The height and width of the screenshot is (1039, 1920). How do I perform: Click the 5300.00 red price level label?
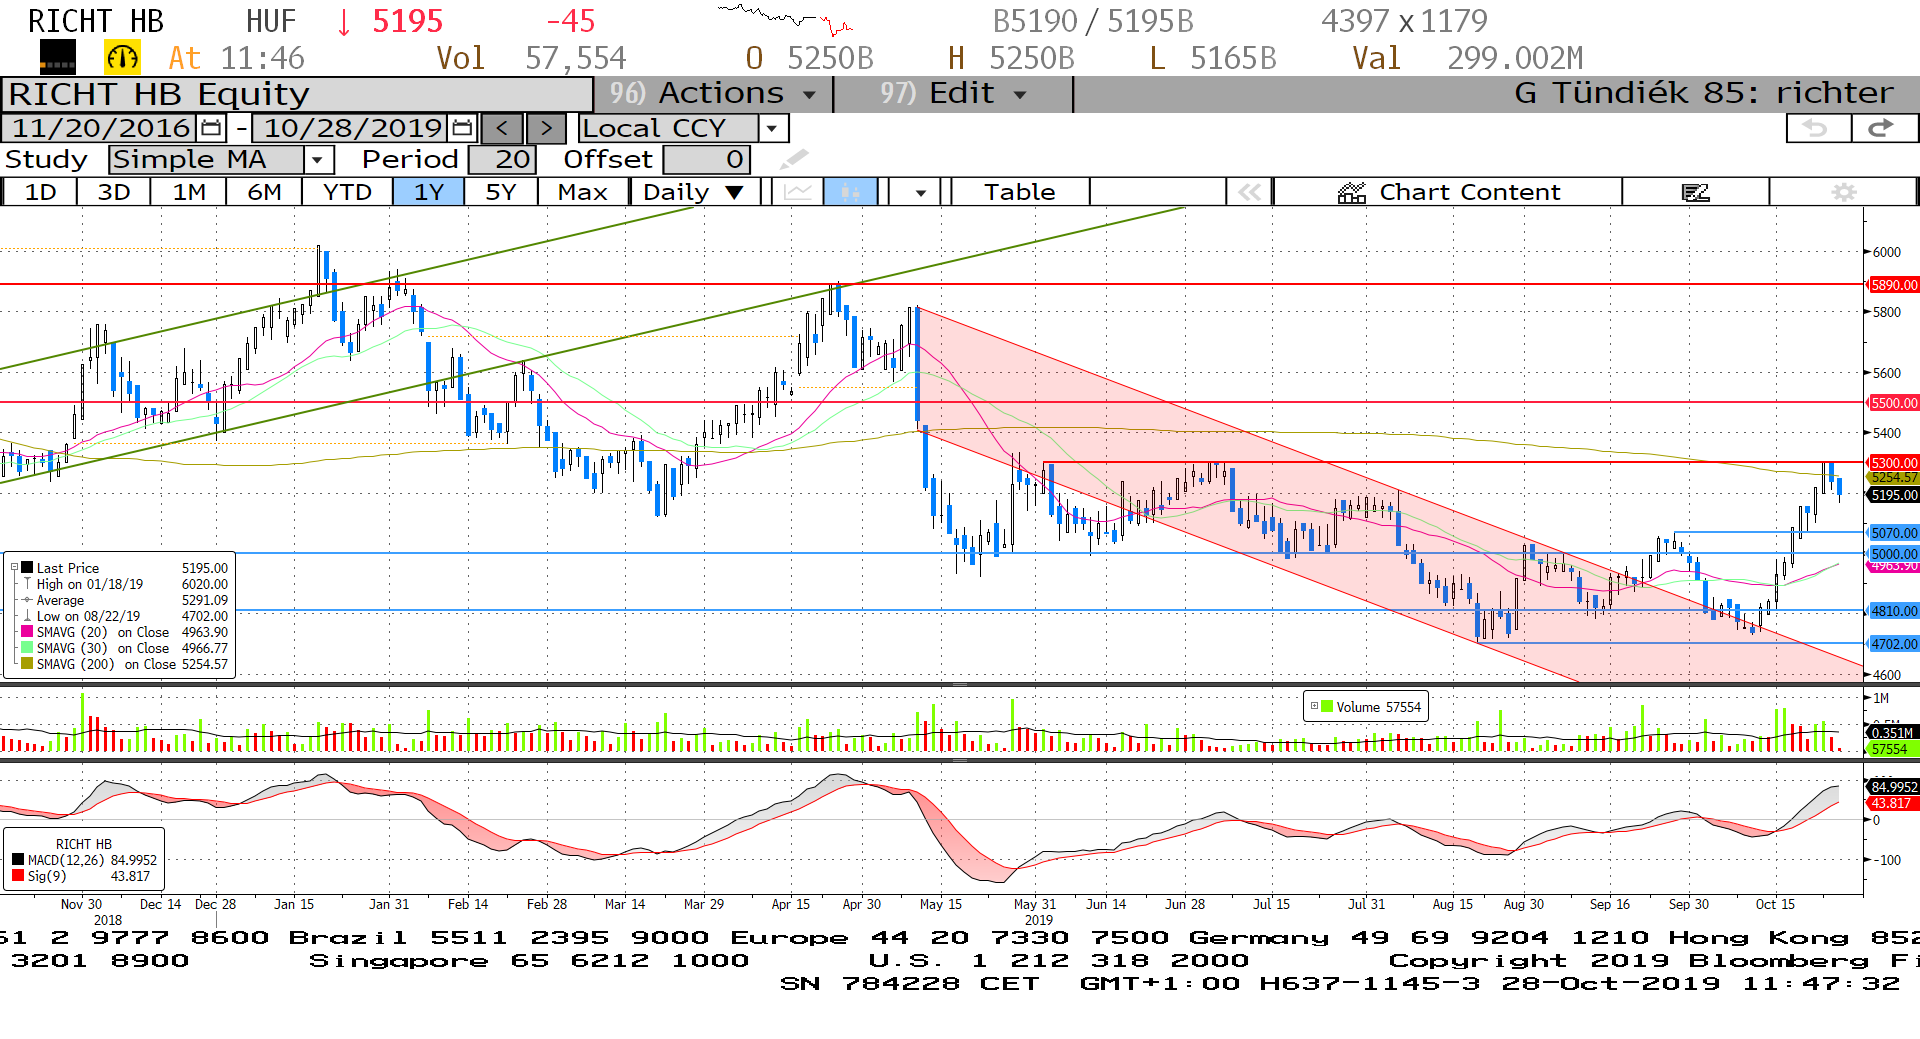coord(1894,463)
